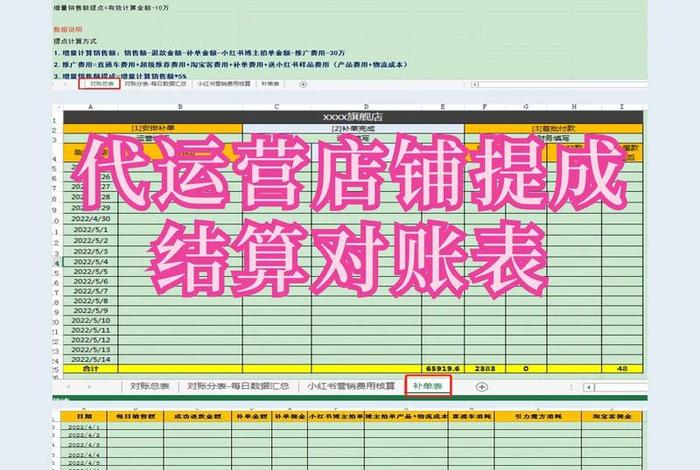Click the 提点计算方式 line in the top spreadsheet
Screen dimensions: 700x470
tap(75, 41)
